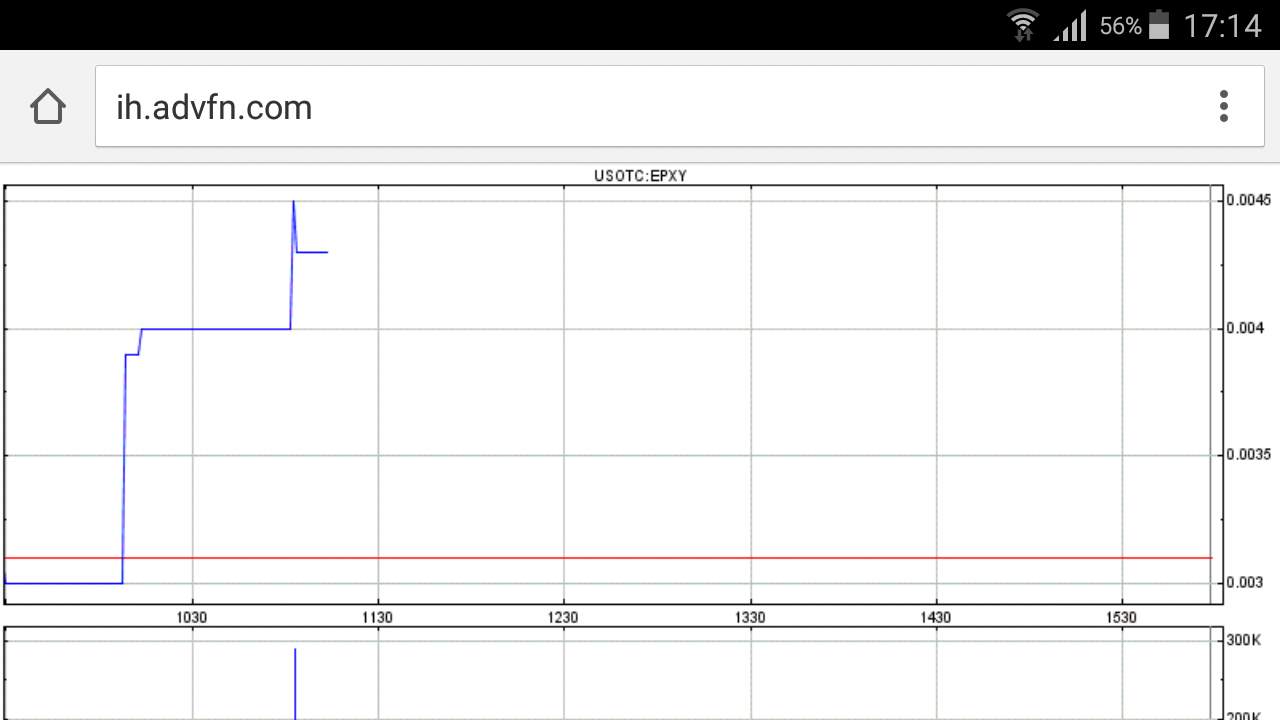
Task: Select the 1130 time axis marker
Action: pyautogui.click(x=378, y=617)
